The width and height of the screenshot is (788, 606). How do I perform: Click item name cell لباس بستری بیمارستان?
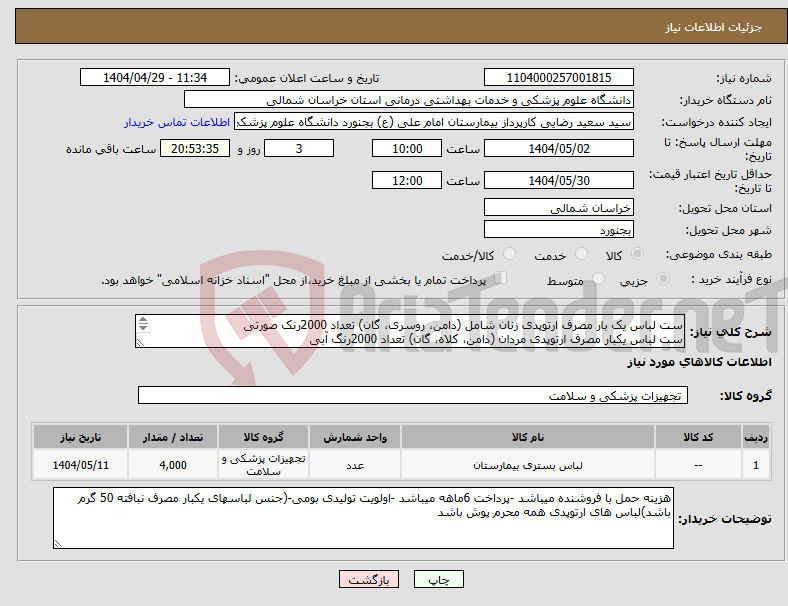(x=528, y=465)
